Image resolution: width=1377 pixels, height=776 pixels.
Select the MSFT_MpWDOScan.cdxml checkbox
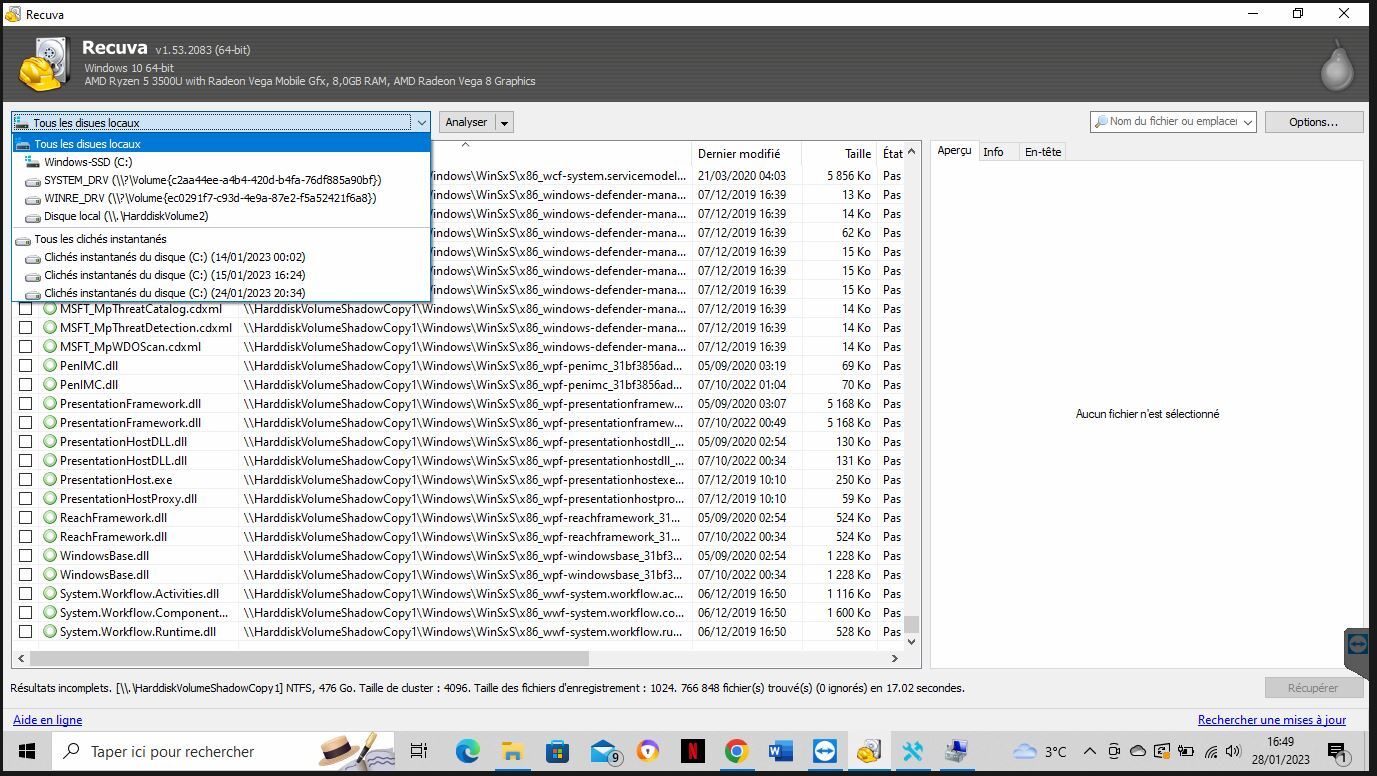[x=26, y=347]
